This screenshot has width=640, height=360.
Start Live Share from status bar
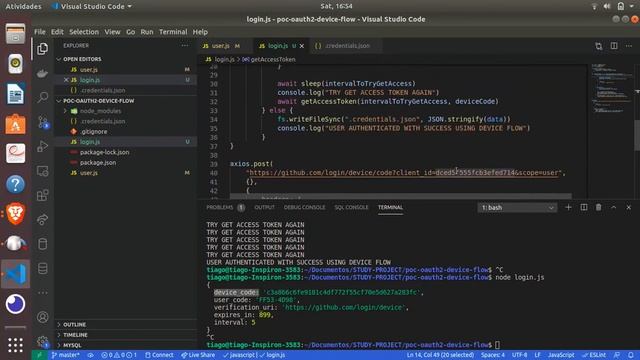[198, 355]
